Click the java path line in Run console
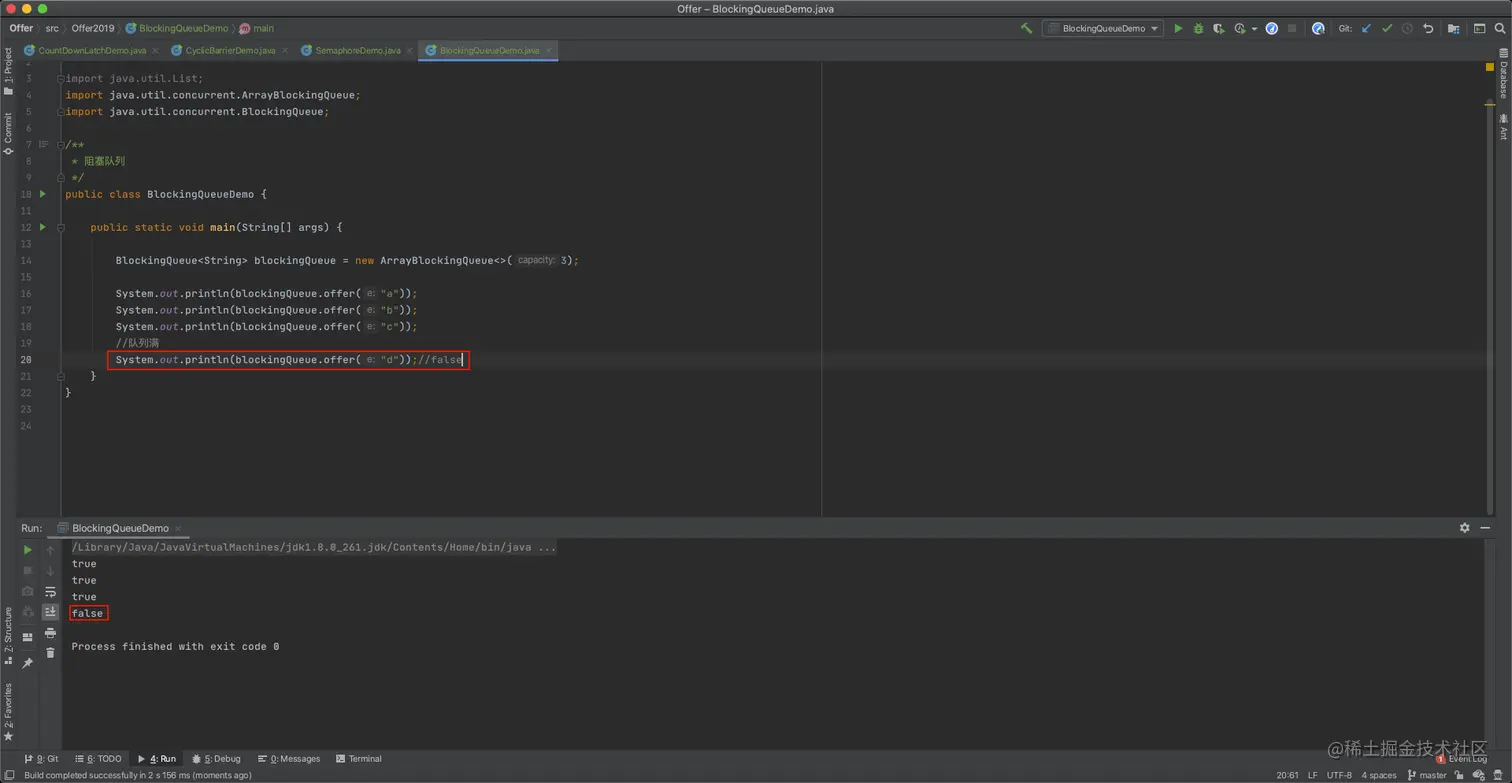Screen dimensions: 1512x783 click(x=314, y=548)
